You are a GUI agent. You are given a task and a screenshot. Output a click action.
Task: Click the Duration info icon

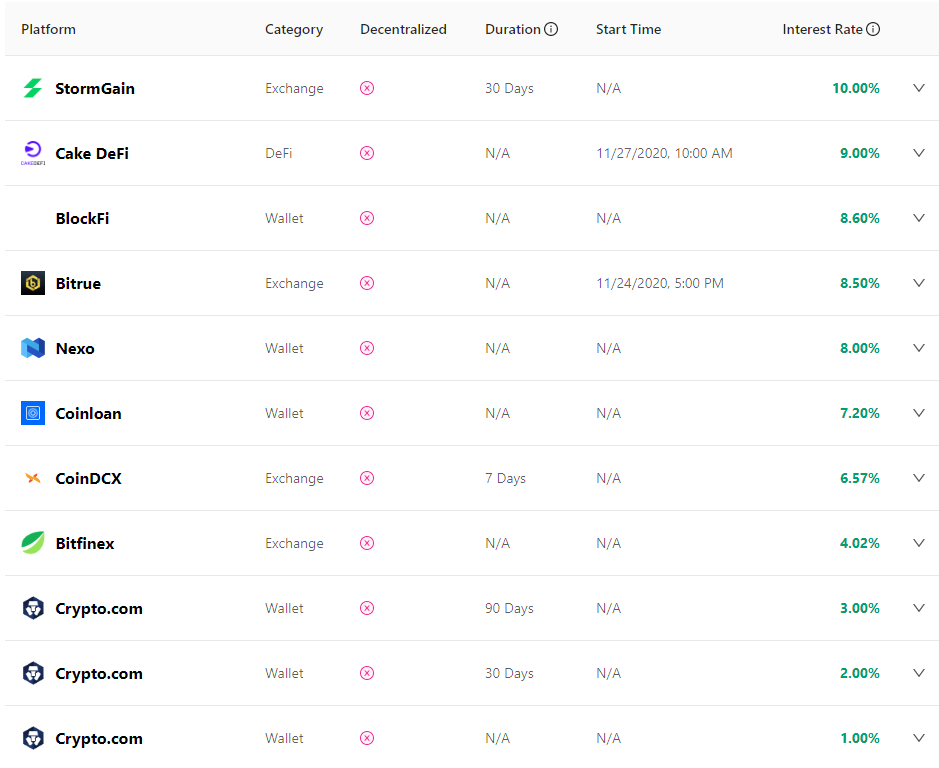(x=551, y=29)
